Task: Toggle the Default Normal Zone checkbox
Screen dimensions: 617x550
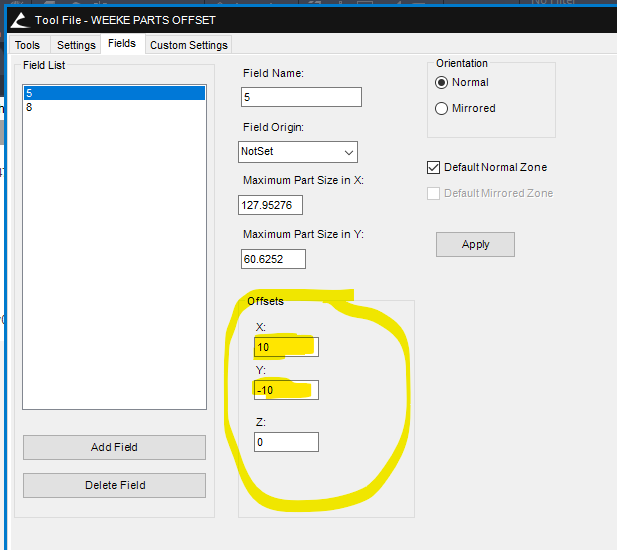Action: point(434,168)
